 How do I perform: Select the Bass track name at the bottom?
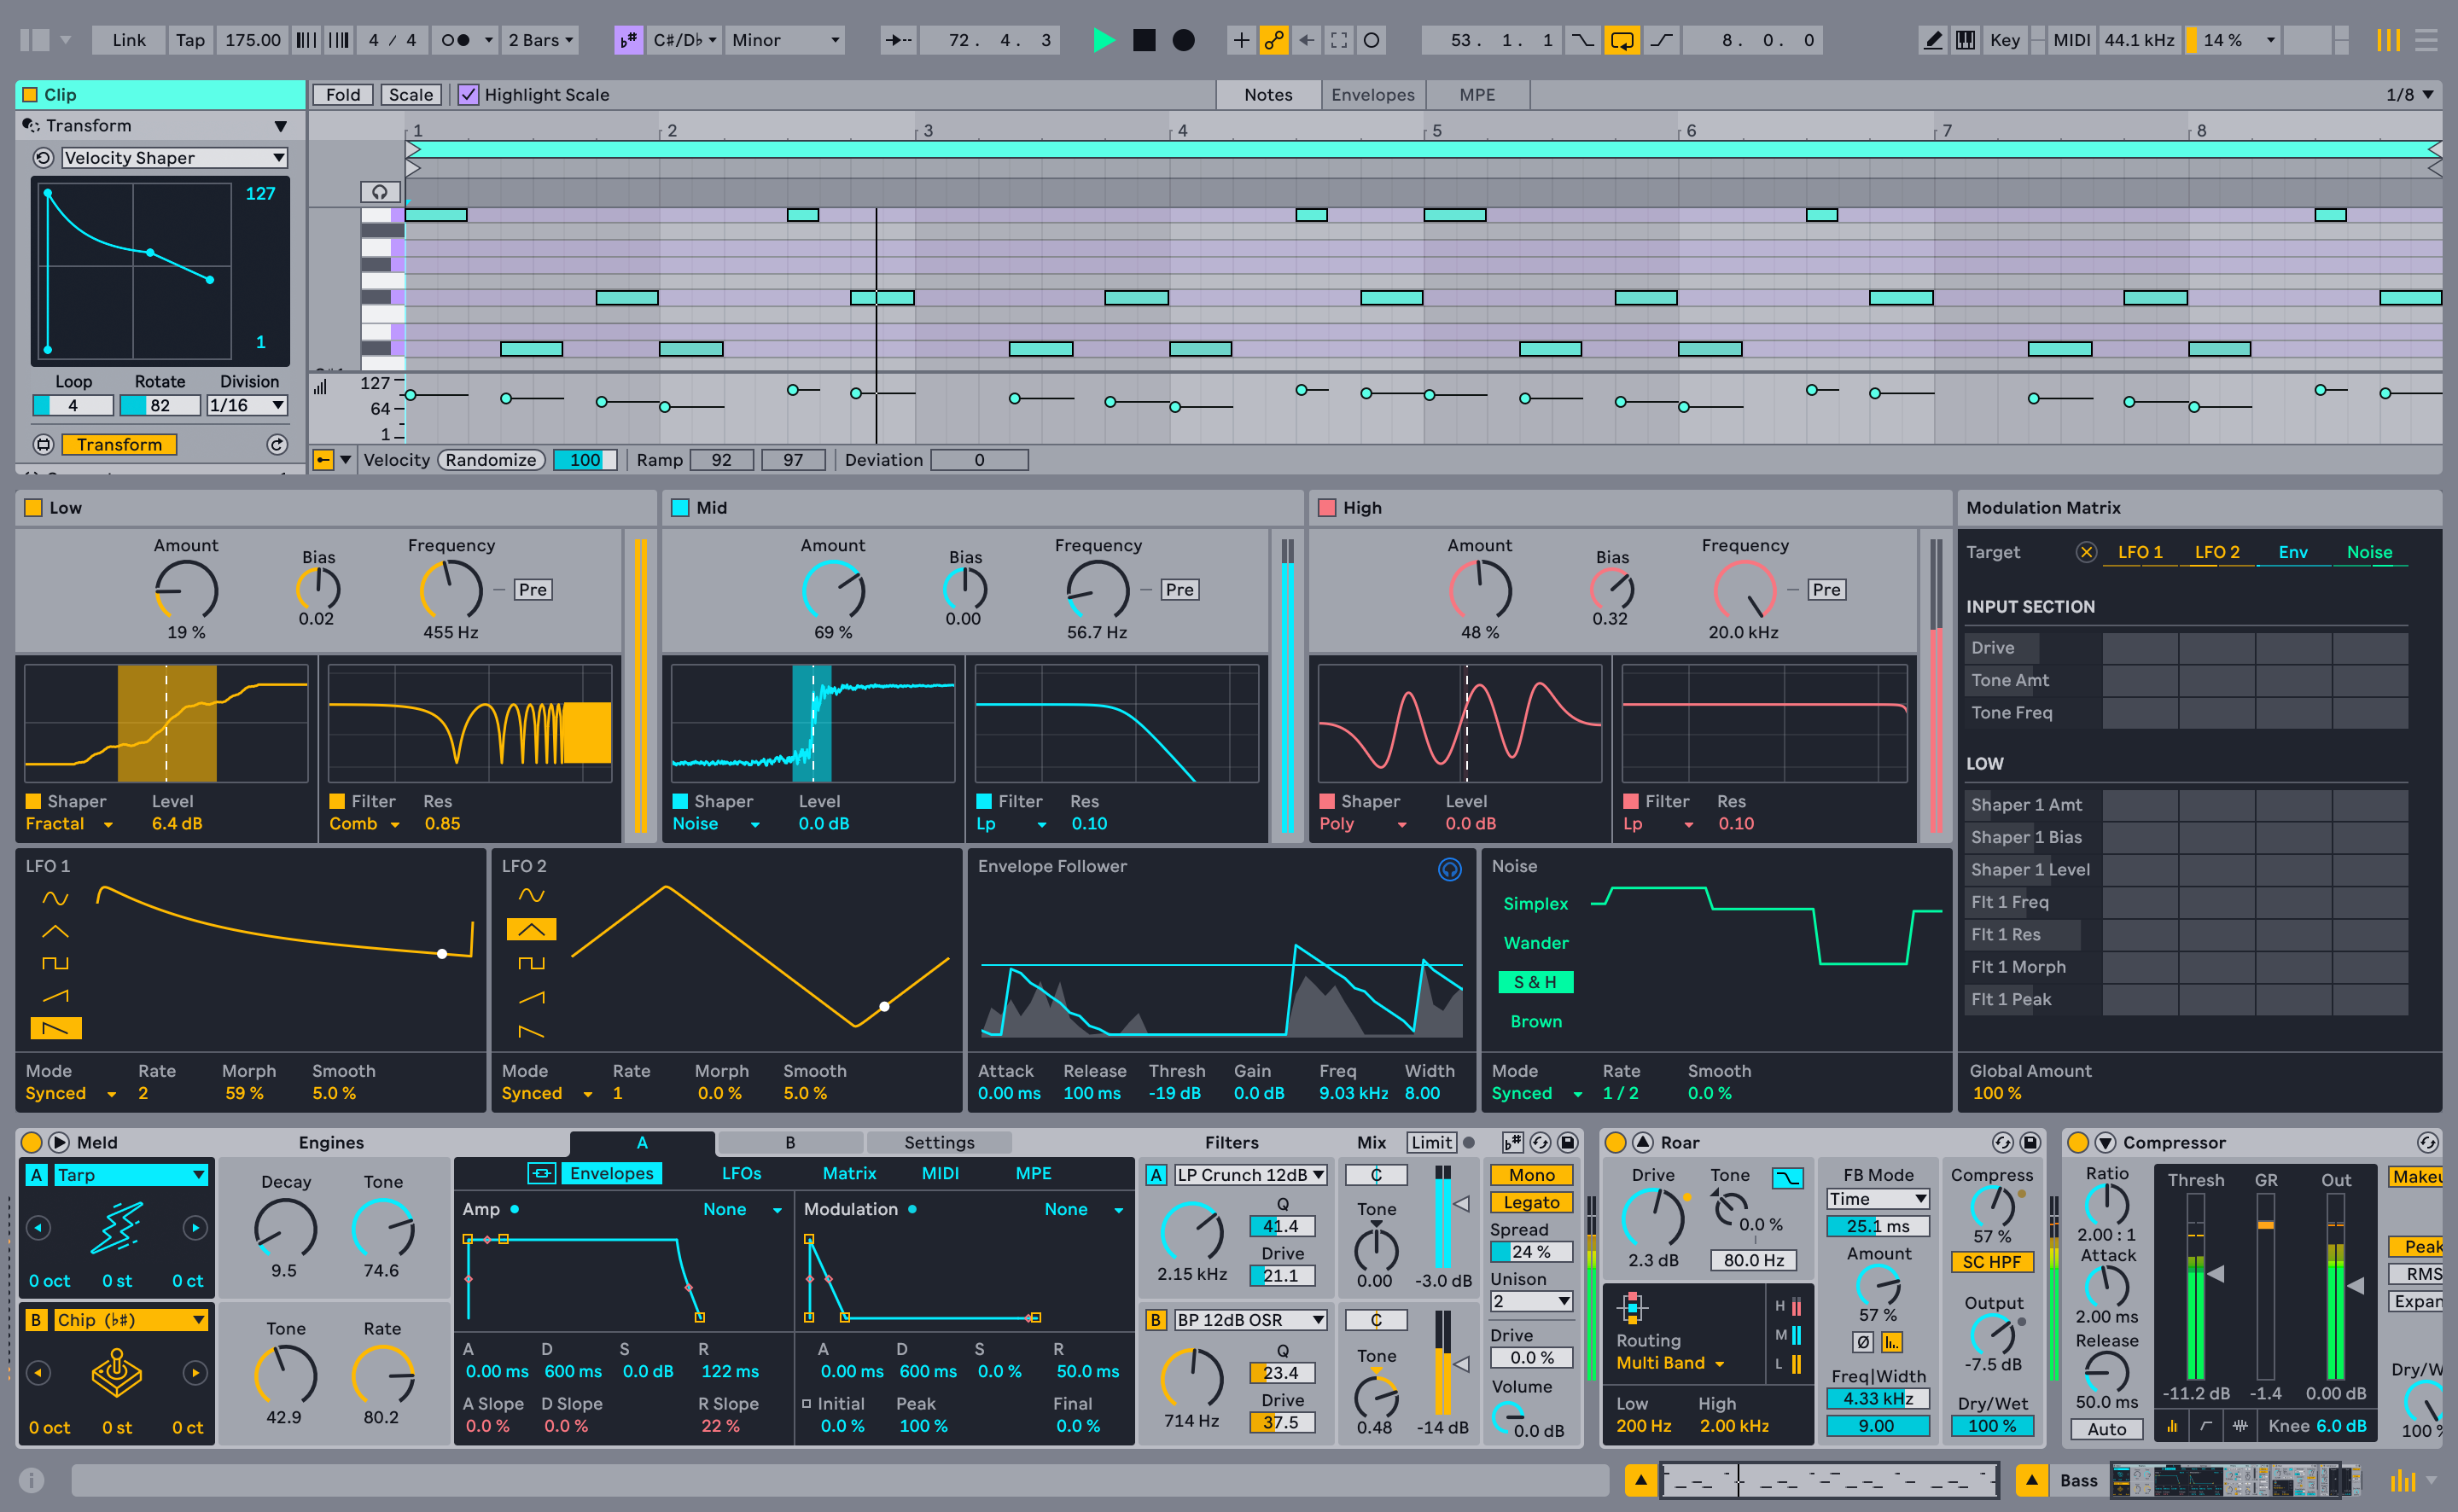2079,1480
